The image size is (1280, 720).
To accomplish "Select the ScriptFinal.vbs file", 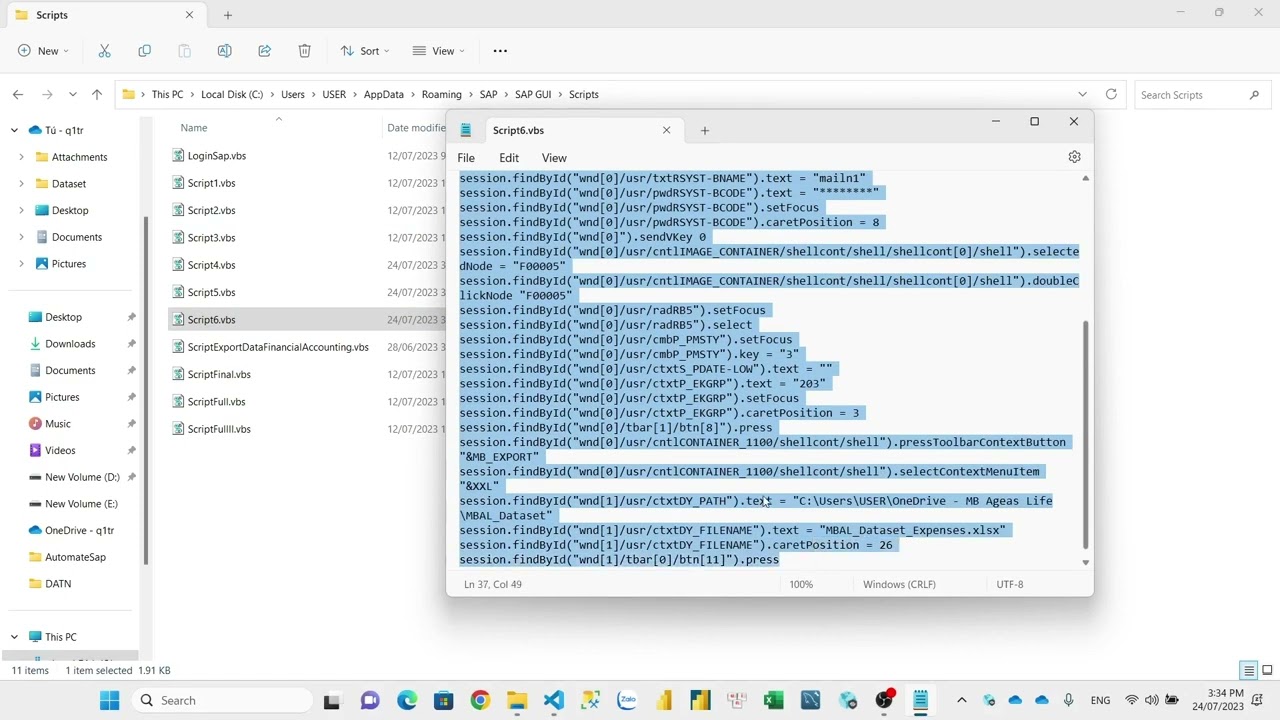I will click(x=219, y=374).
